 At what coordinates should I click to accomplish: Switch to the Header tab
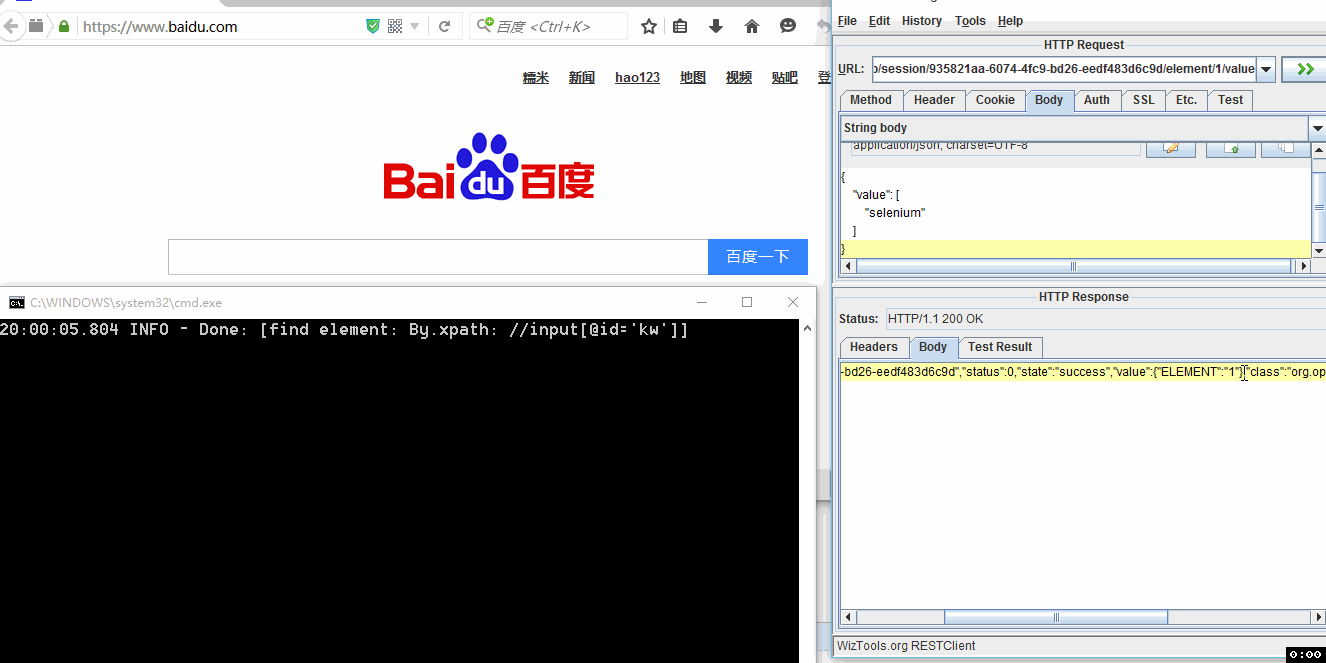(935, 100)
